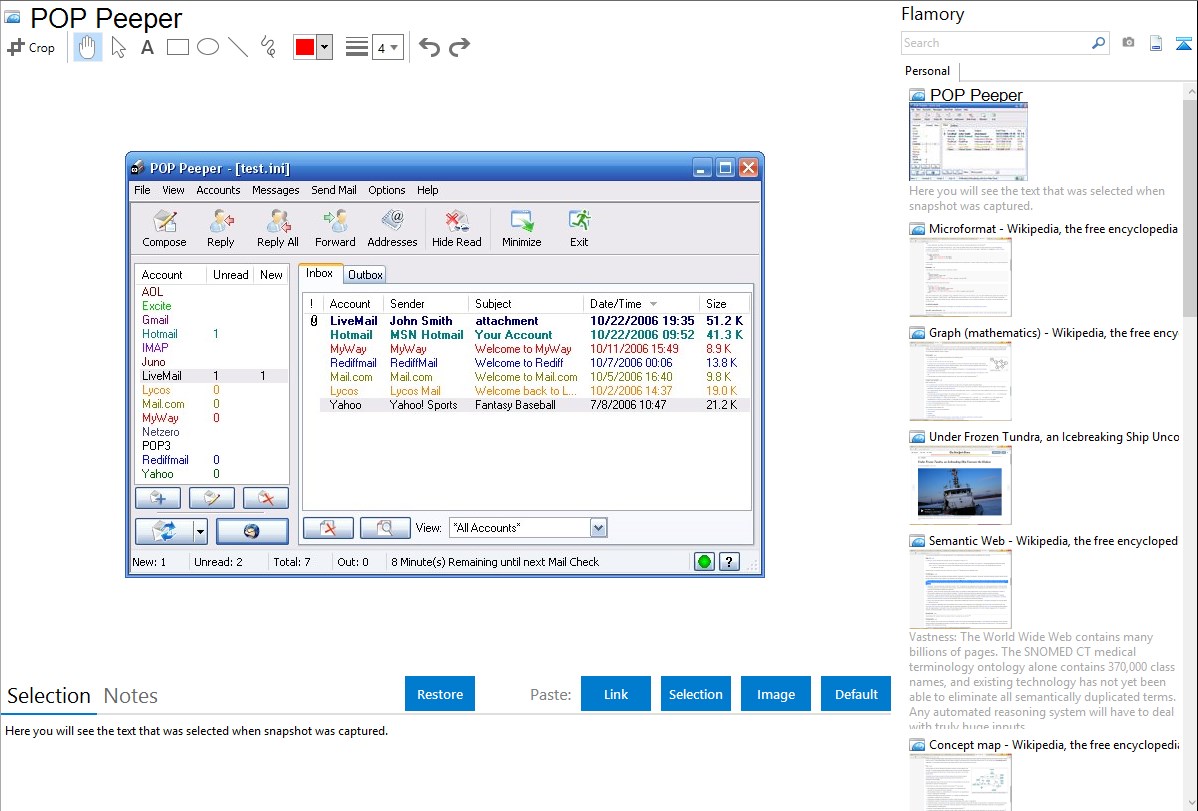Select the arrow pointer tool

[x=118, y=47]
